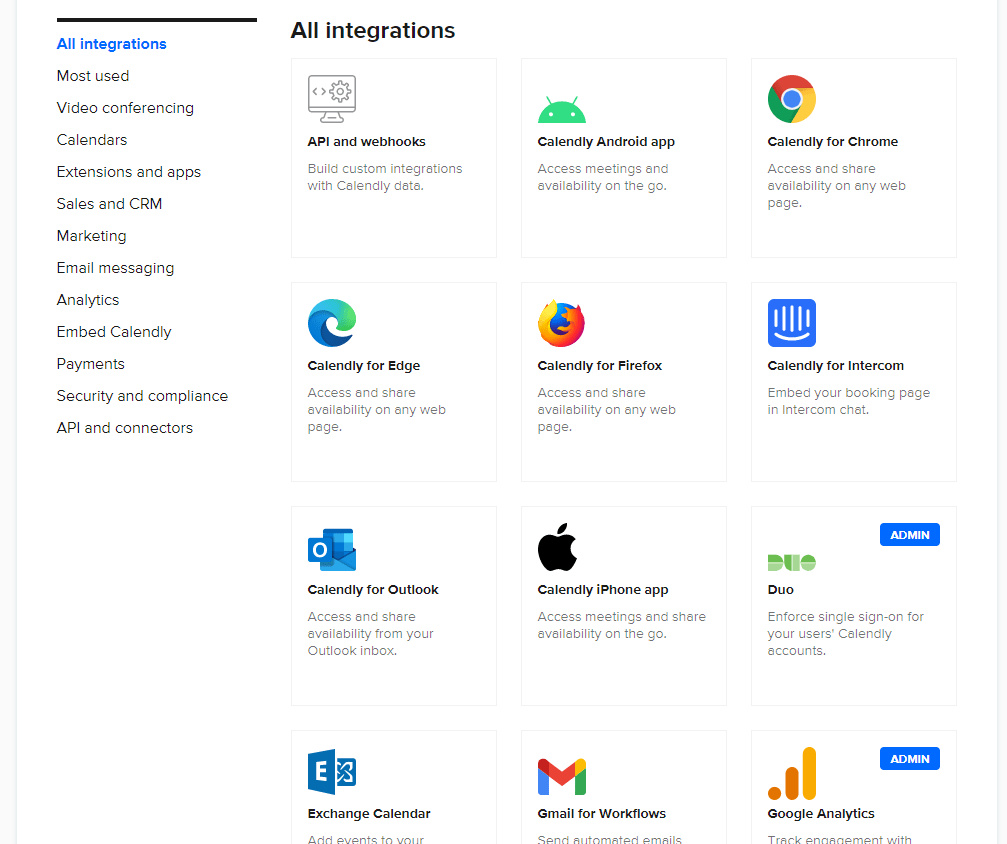Image resolution: width=1007 pixels, height=844 pixels.
Task: Click the Gmail M logo icon
Action: click(561, 777)
